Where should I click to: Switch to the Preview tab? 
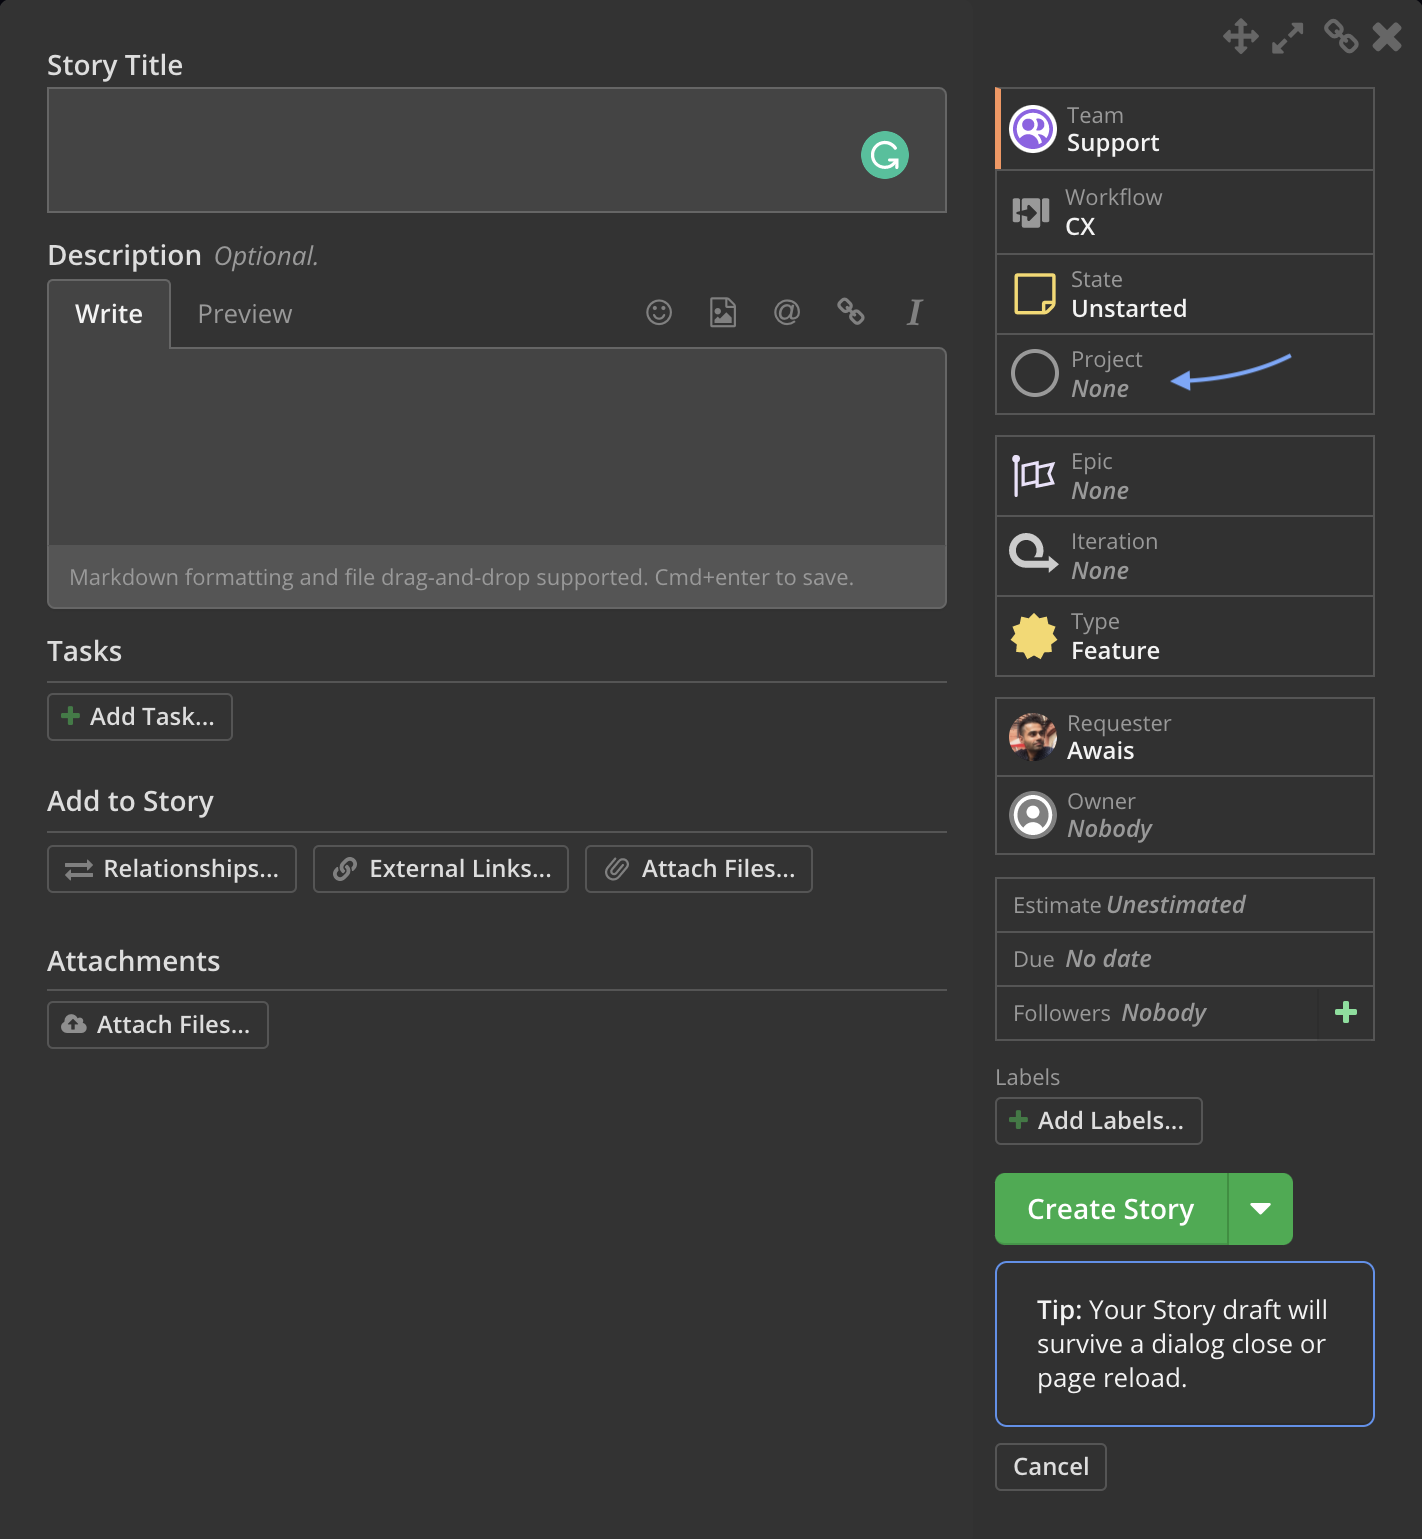(245, 314)
